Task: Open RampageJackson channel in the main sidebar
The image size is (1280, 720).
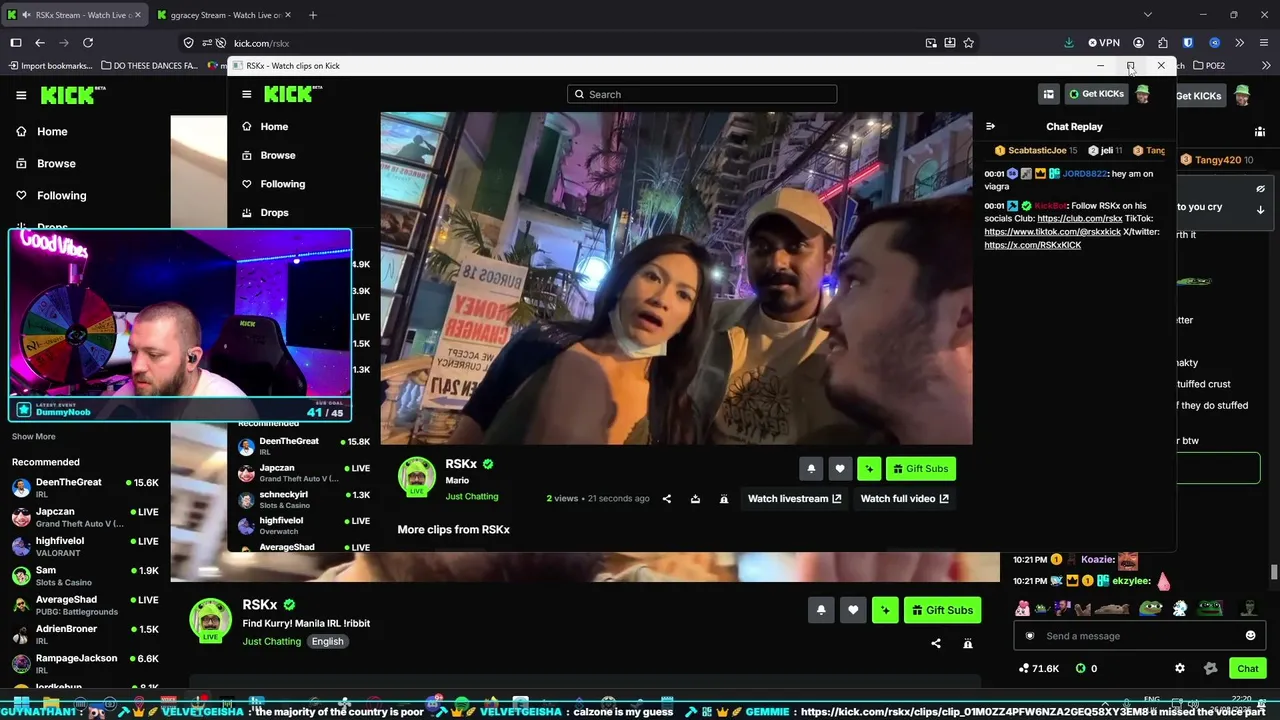Action: (85, 664)
